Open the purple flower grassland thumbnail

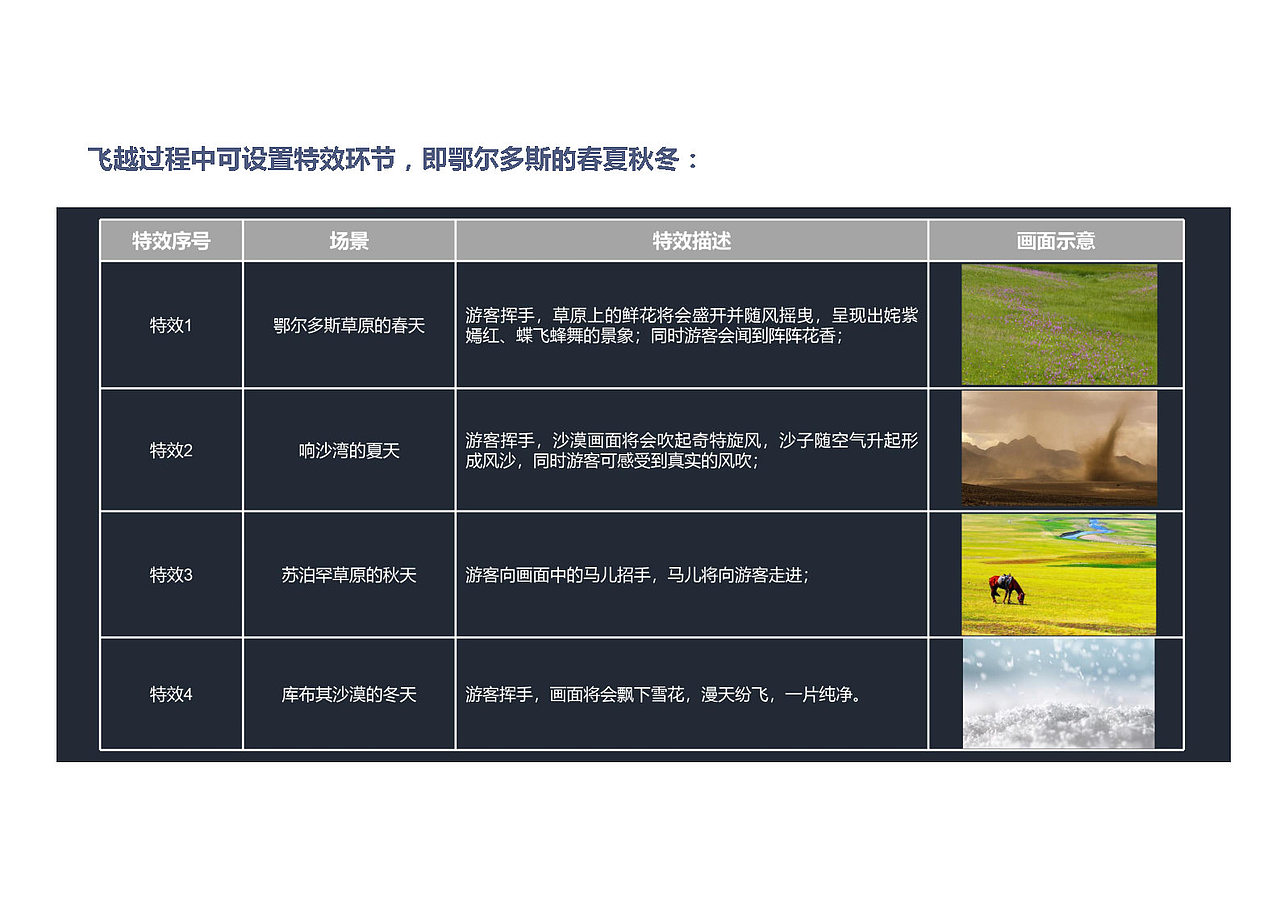tap(1059, 325)
